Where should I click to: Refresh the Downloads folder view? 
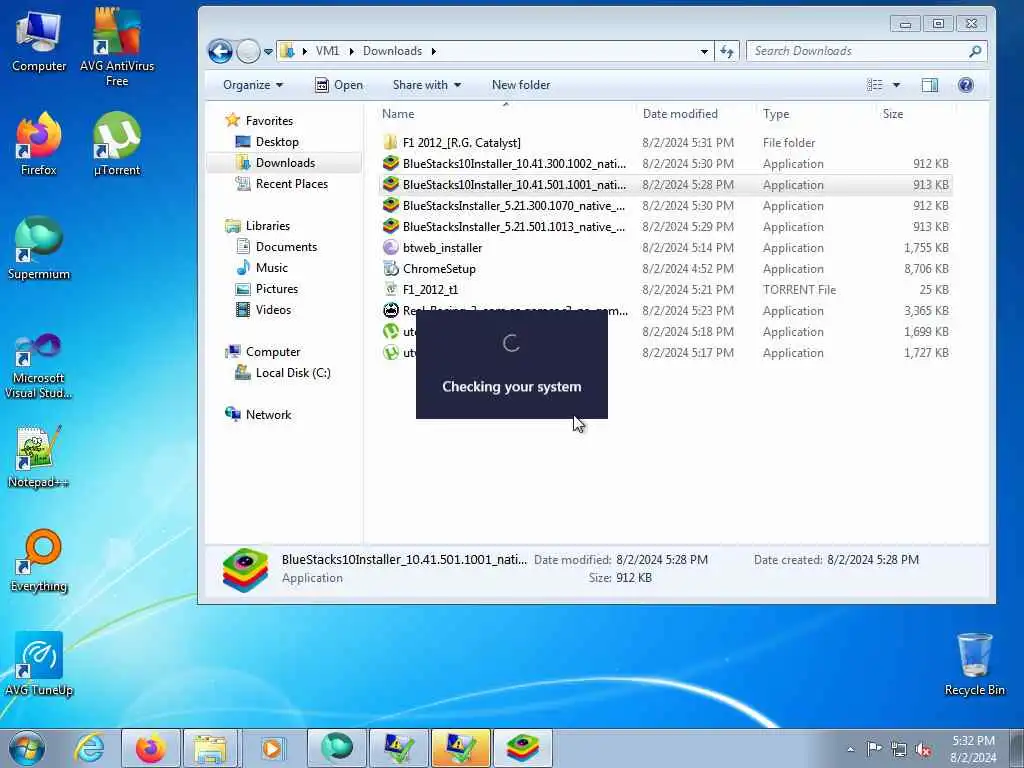[727, 51]
